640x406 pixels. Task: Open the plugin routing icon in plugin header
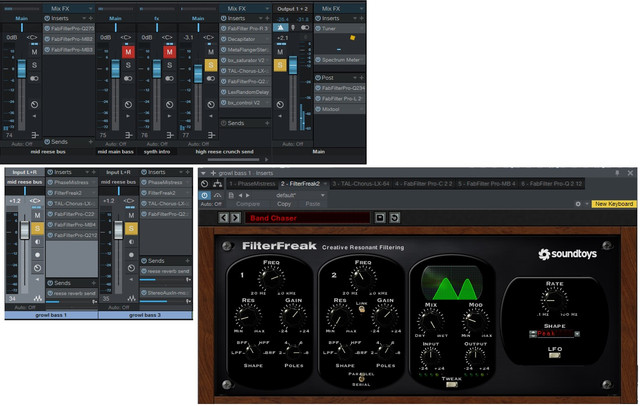point(218,184)
